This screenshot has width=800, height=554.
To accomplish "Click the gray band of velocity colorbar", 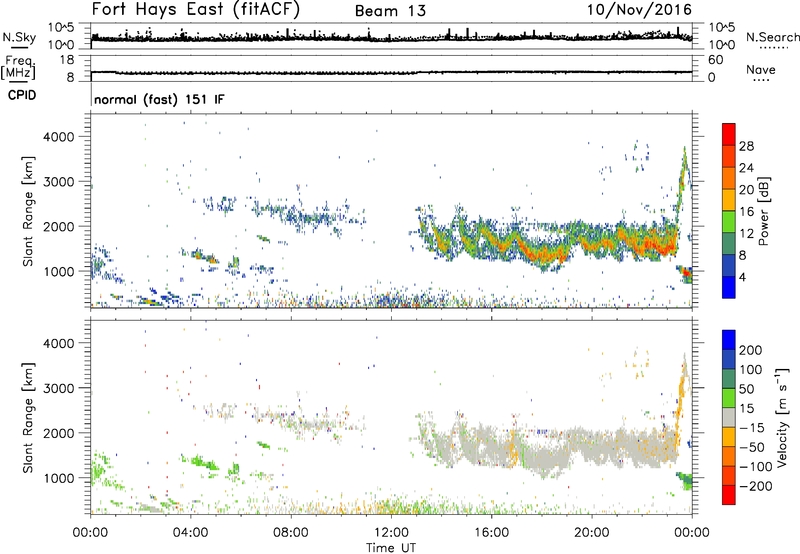I will [729, 417].
